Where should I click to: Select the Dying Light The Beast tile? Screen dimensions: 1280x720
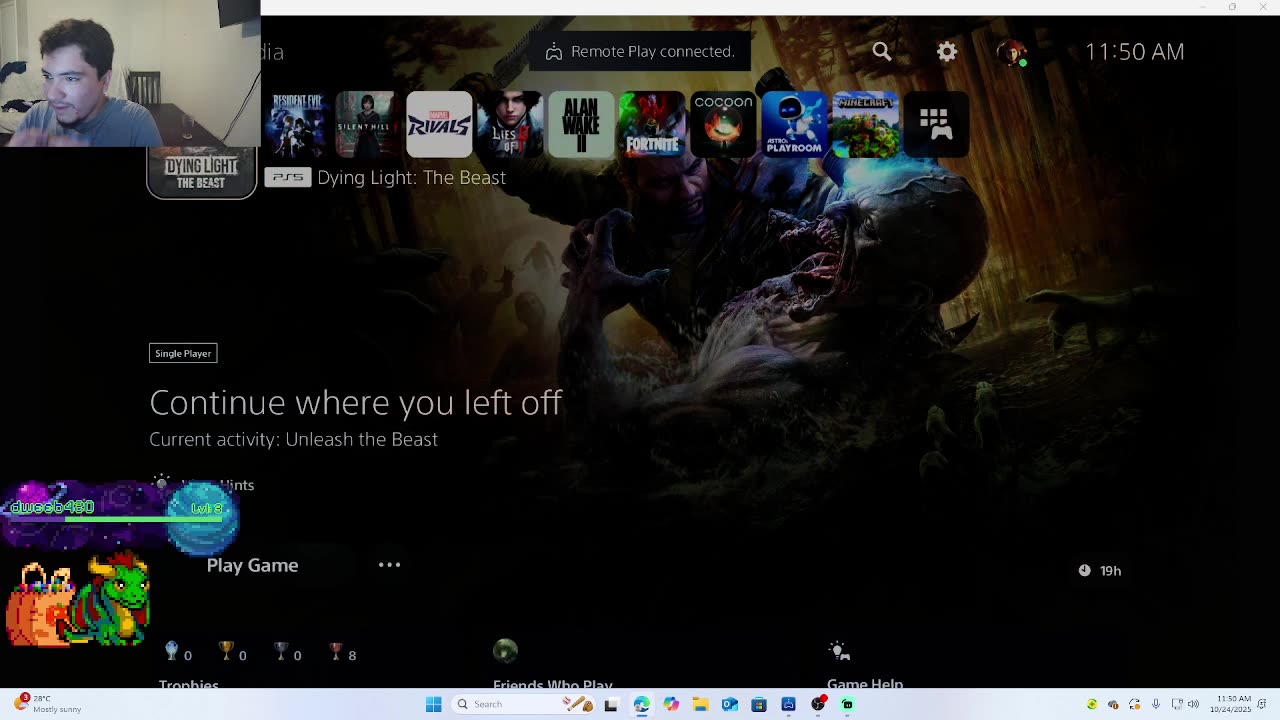point(202,172)
